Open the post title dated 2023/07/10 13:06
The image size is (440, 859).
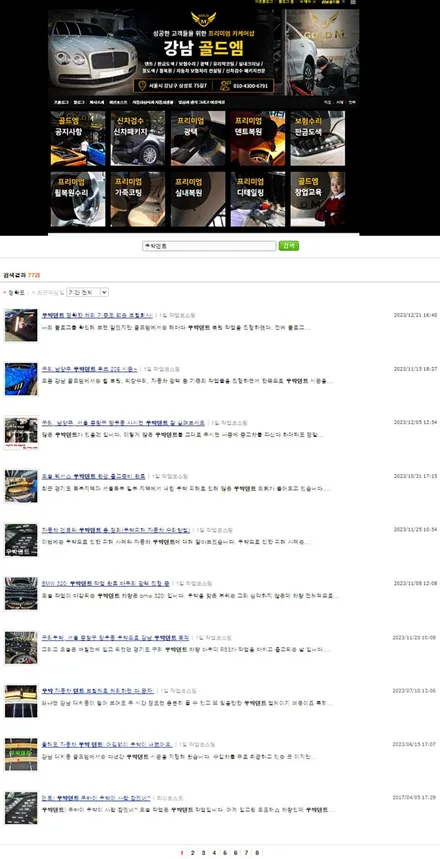click(98, 691)
